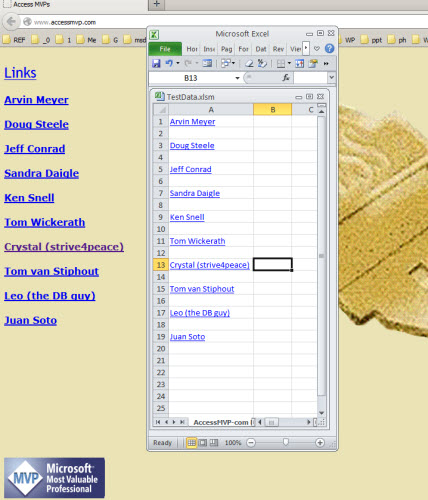Image resolution: width=428 pixels, height=500 pixels.
Task: Click the Zoom In plus button
Action: coord(320,443)
